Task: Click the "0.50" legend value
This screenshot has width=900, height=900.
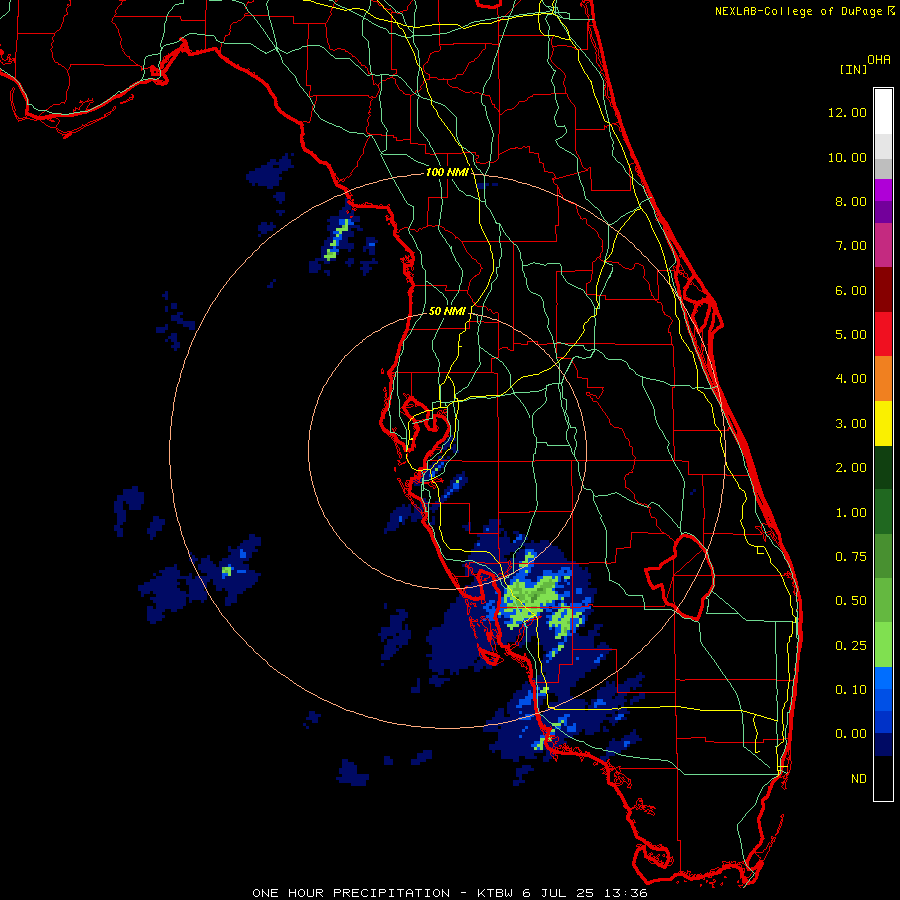Action: [851, 601]
